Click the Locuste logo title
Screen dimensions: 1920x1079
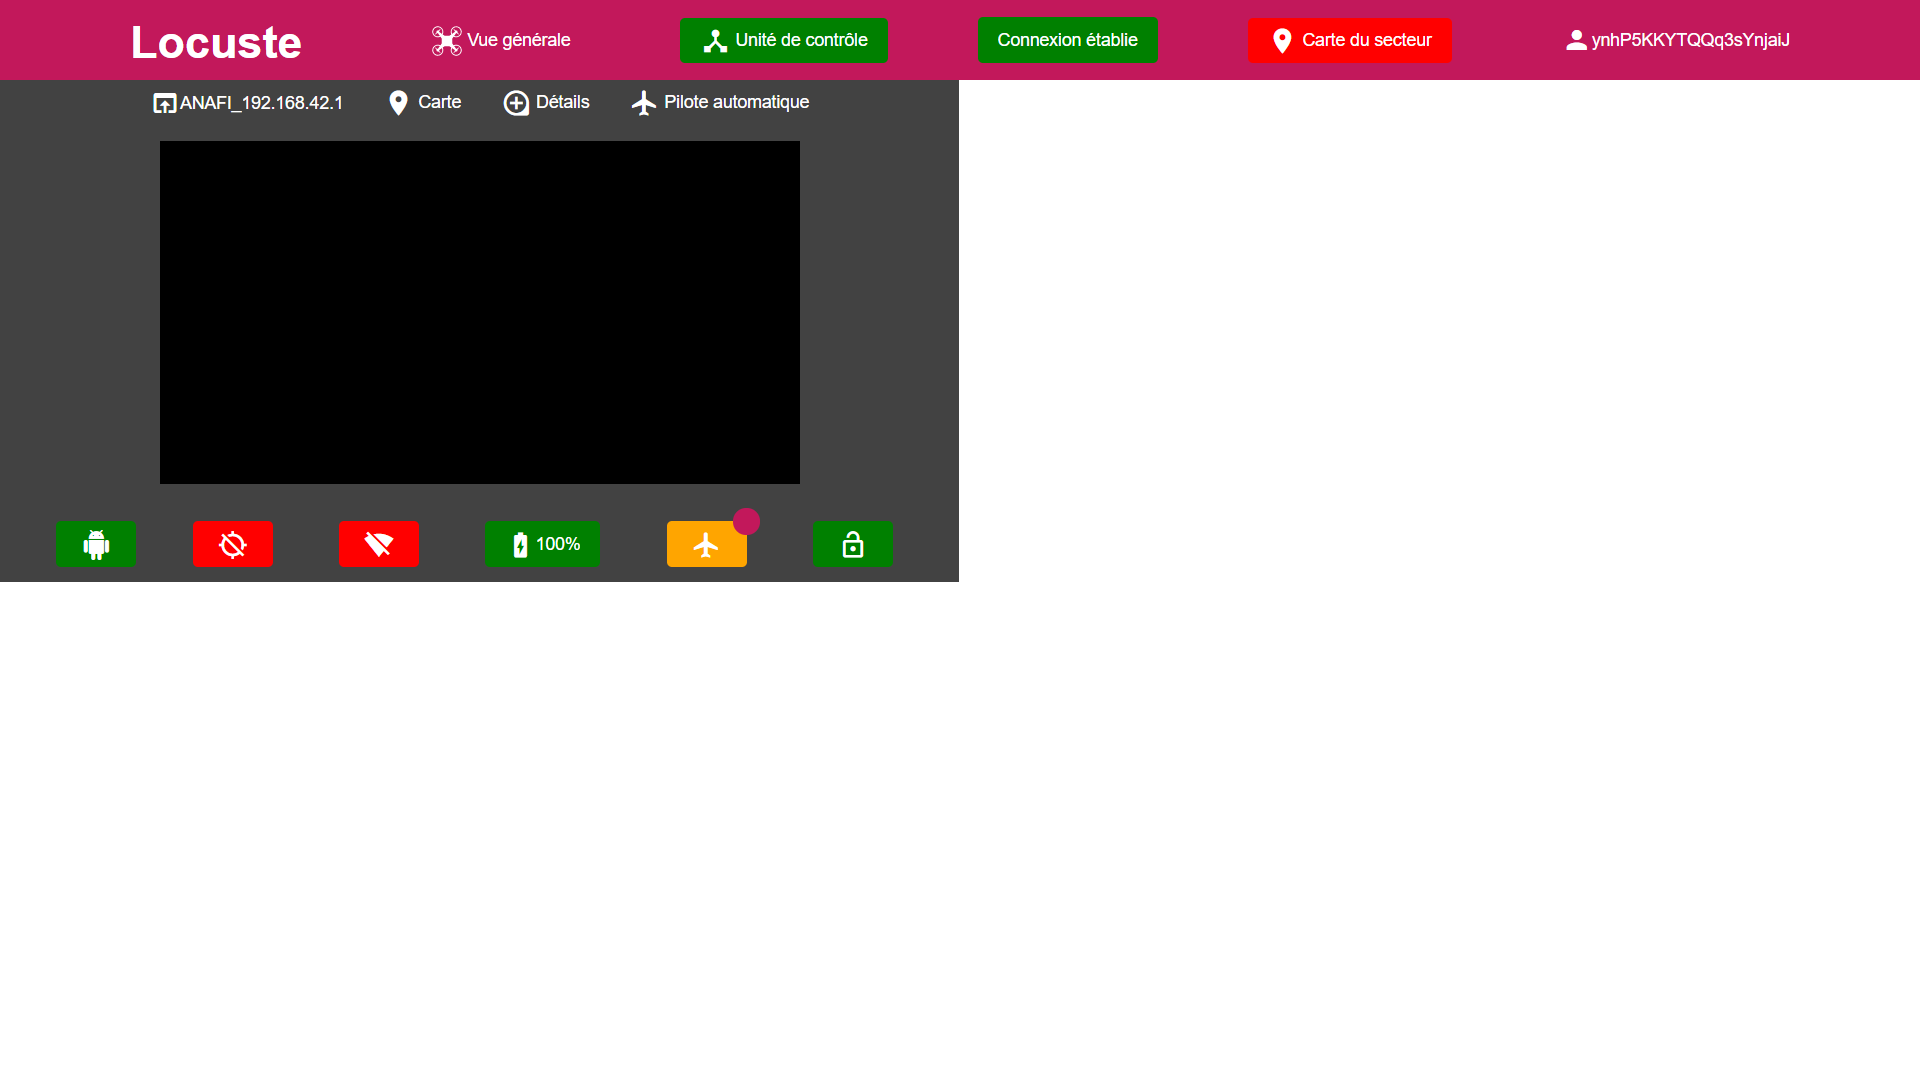click(x=216, y=42)
